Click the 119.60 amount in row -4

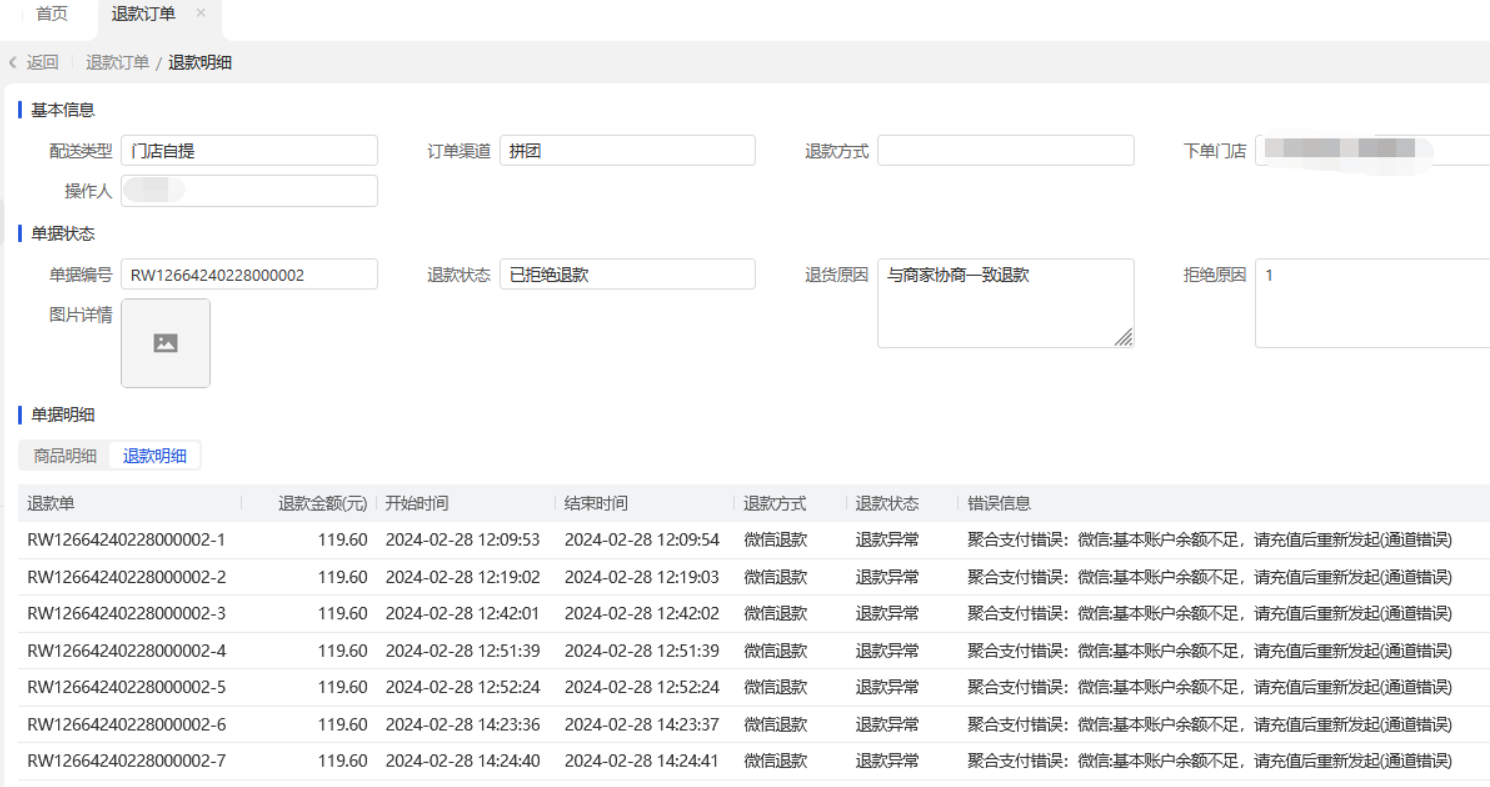coord(343,651)
